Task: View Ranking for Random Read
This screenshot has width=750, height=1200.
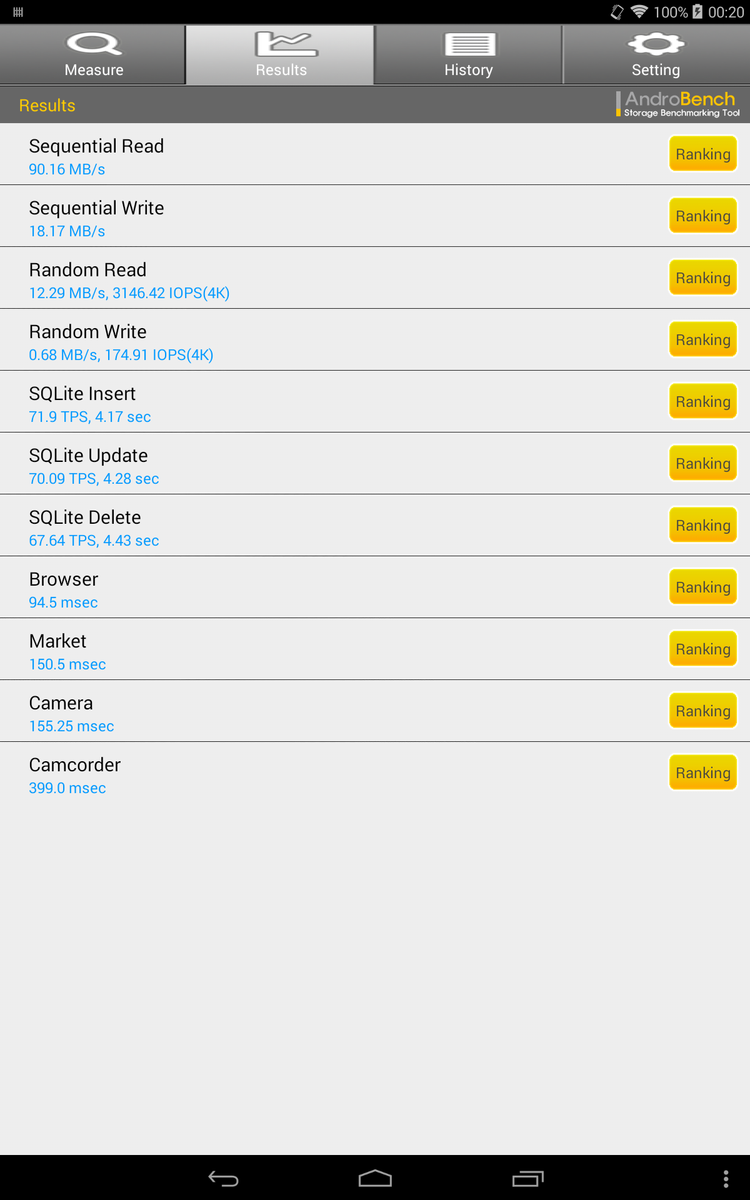Action: (x=703, y=278)
